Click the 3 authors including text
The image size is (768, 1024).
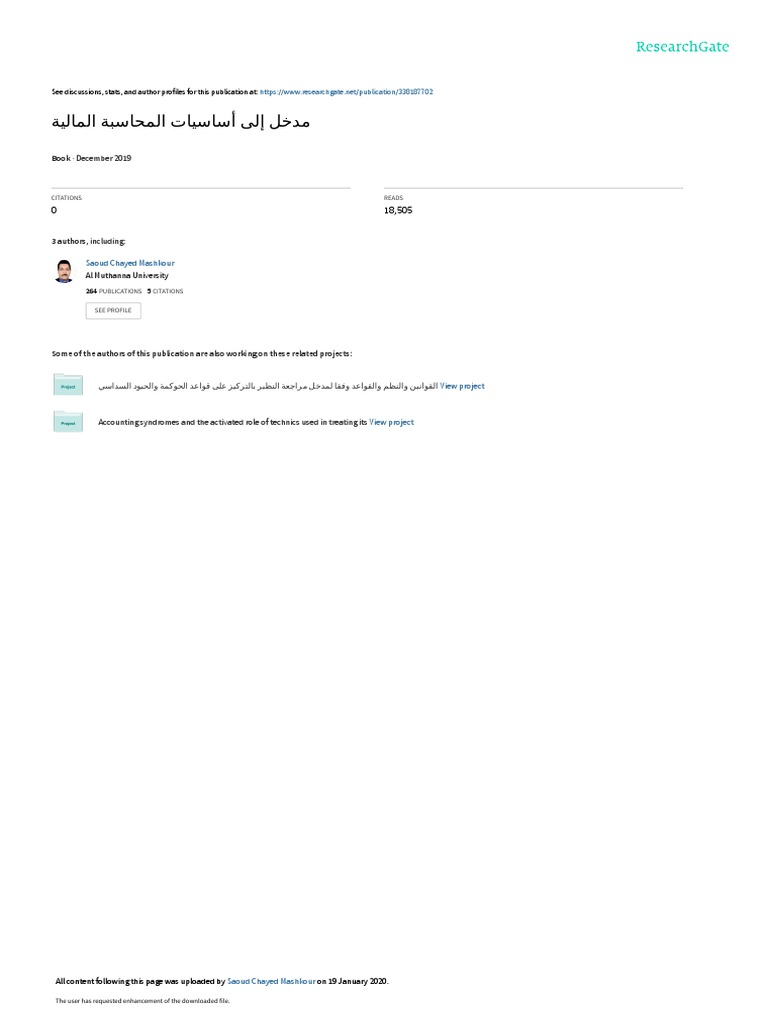[88, 242]
